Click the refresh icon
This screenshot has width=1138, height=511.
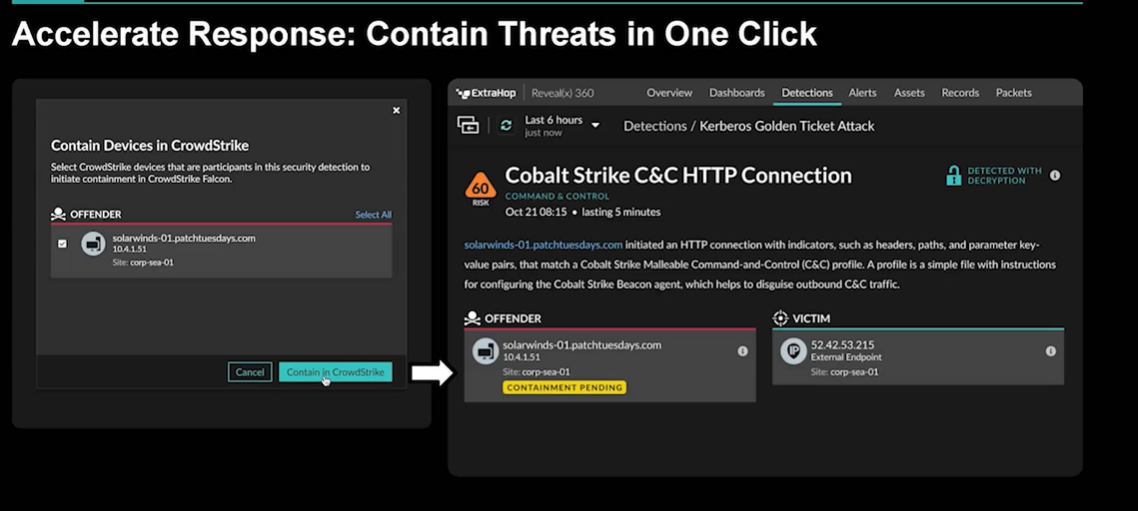click(506, 126)
